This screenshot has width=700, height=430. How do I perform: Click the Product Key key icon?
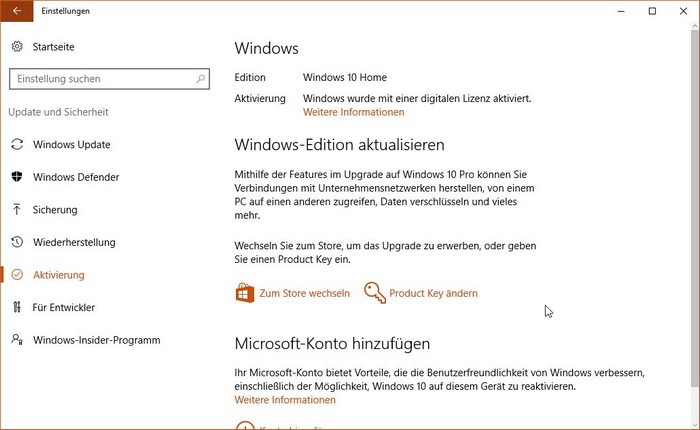click(x=375, y=293)
